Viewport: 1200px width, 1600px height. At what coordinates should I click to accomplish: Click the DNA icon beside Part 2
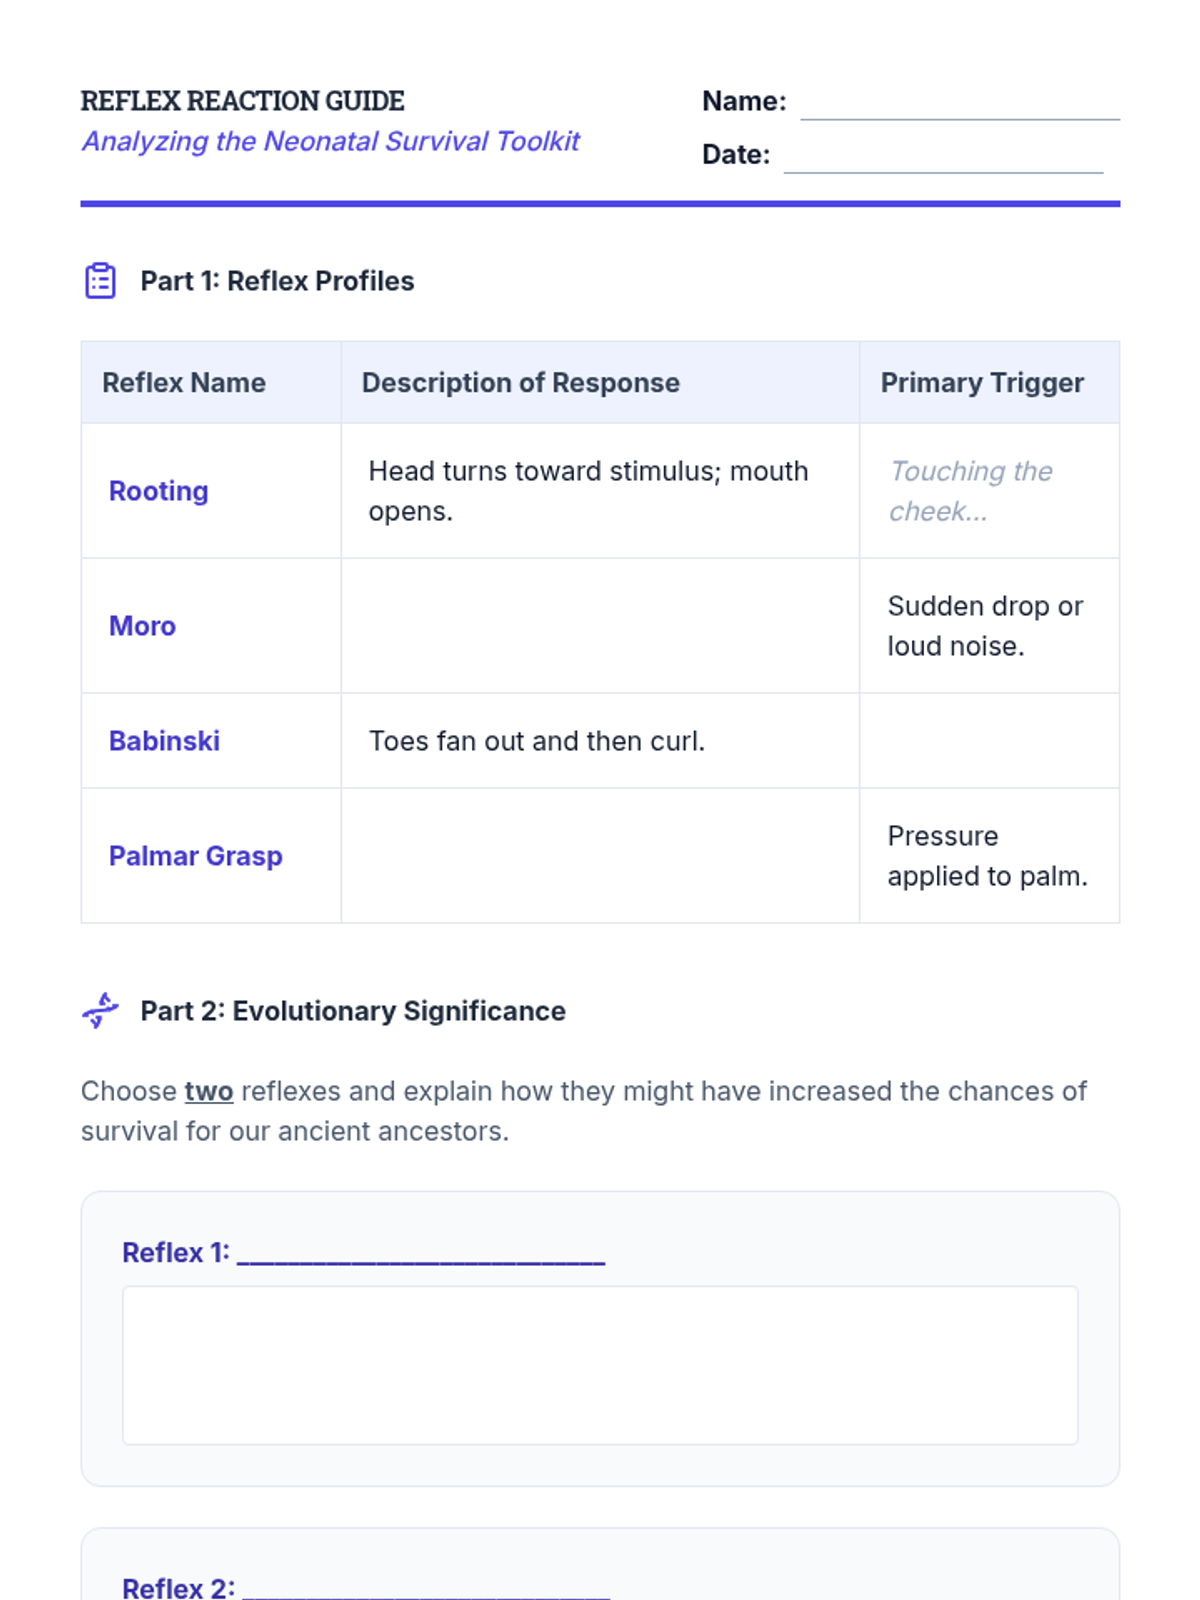[x=100, y=1010]
